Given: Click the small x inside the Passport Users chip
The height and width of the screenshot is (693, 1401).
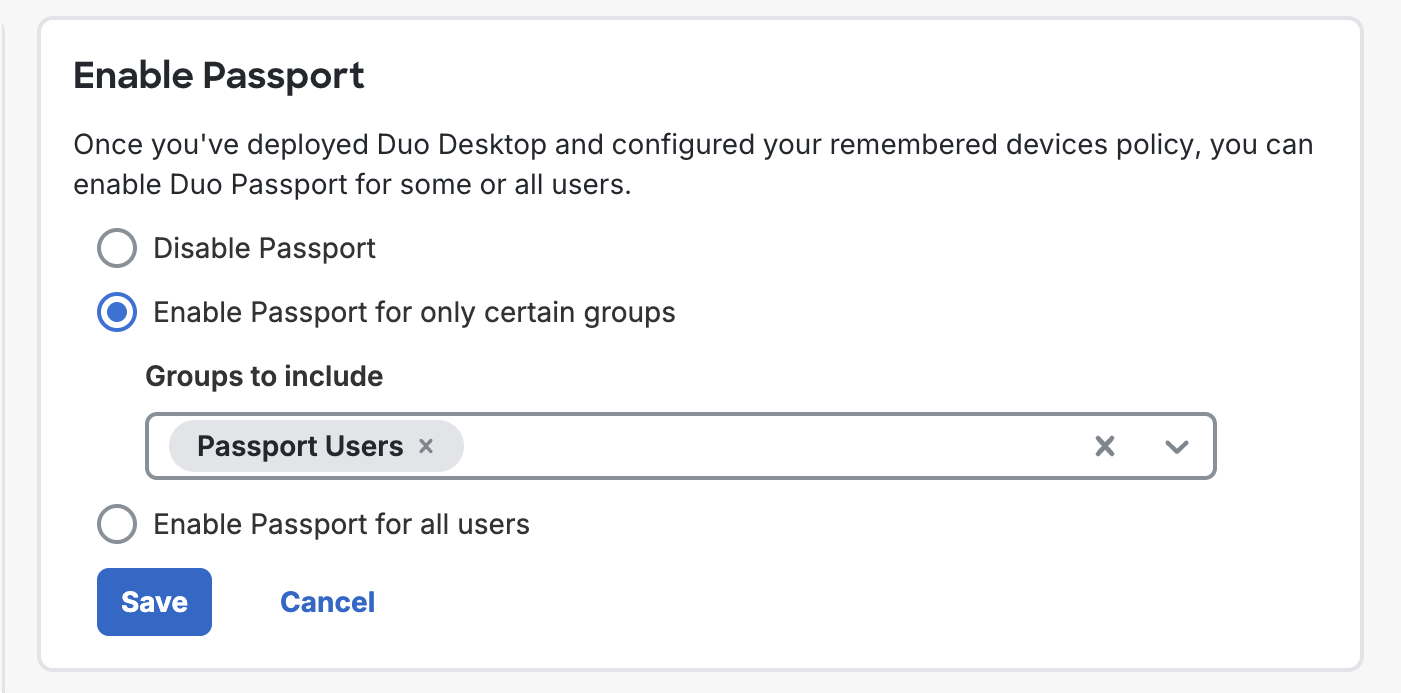Looking at the screenshot, I should pos(426,446).
